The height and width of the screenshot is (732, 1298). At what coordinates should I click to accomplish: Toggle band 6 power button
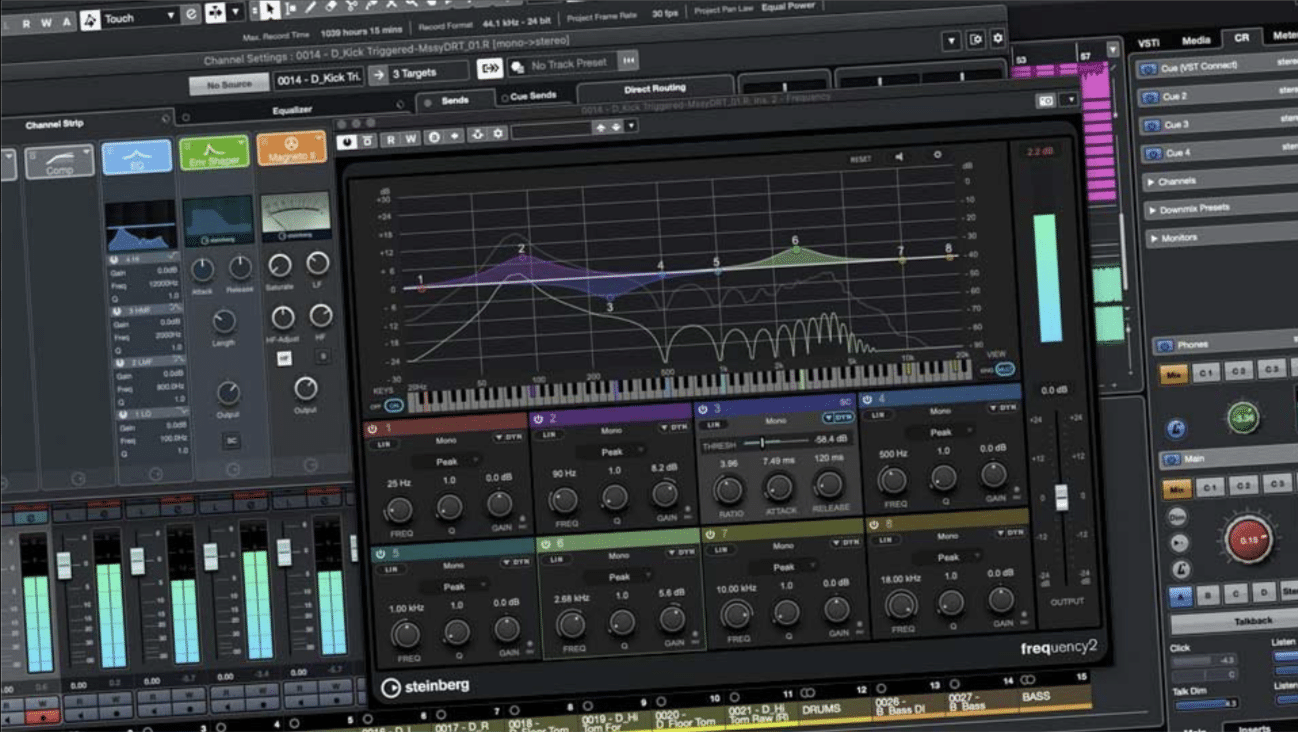click(545, 544)
